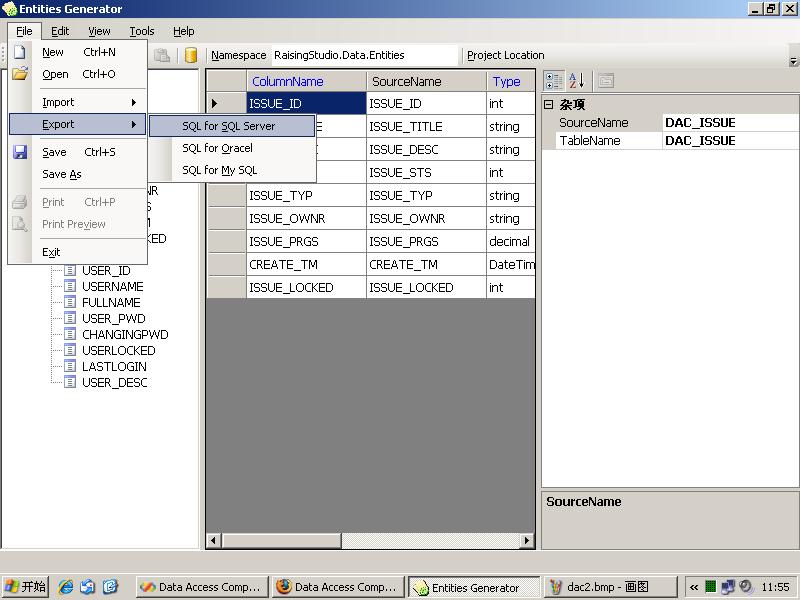This screenshot has width=800, height=600.
Task: Choose SQL for Oracel export option
Action: pos(217,148)
